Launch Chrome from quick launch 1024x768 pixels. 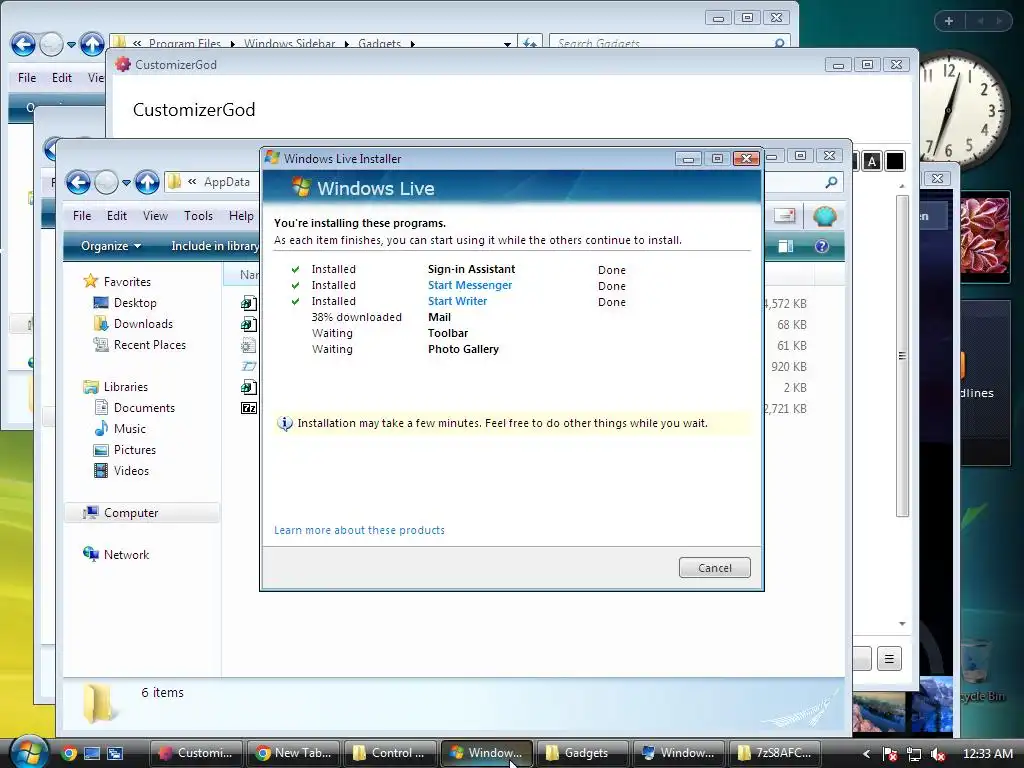tap(69, 753)
